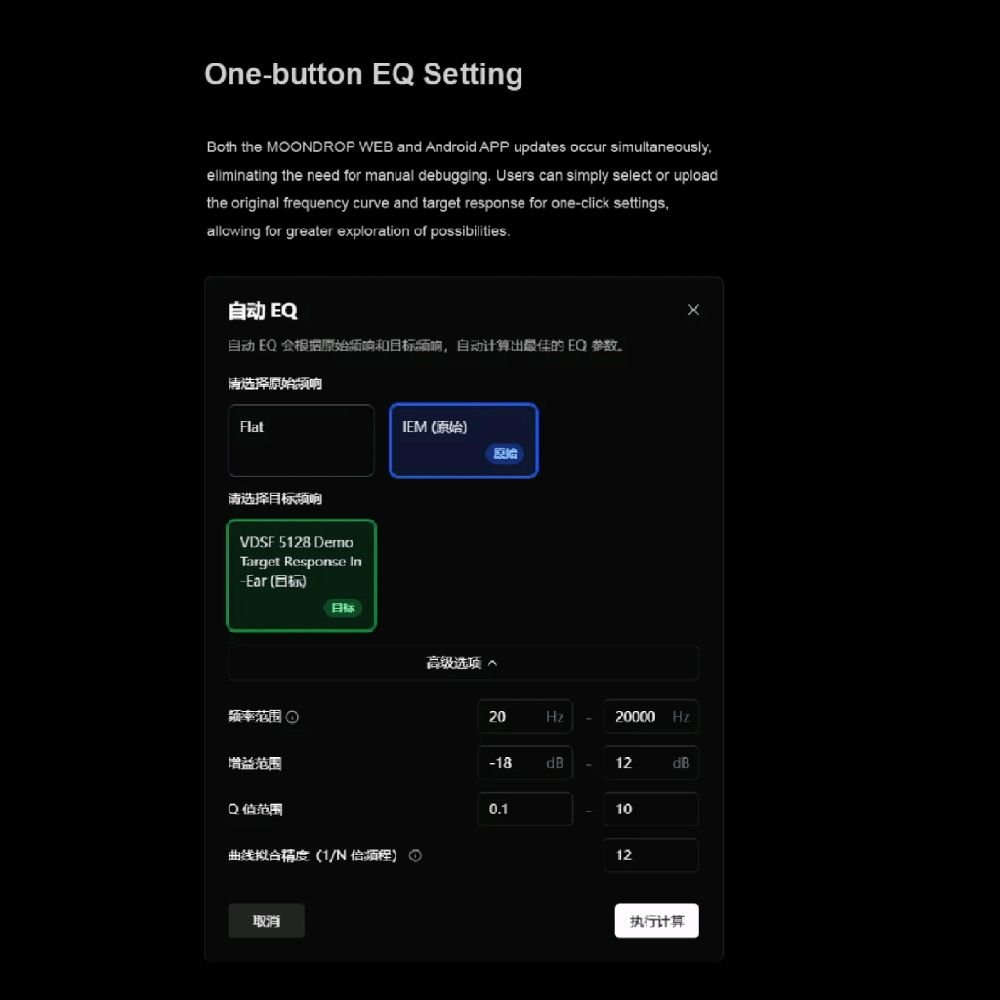
Task: Click the Q 值范围 label
Action: 255,809
